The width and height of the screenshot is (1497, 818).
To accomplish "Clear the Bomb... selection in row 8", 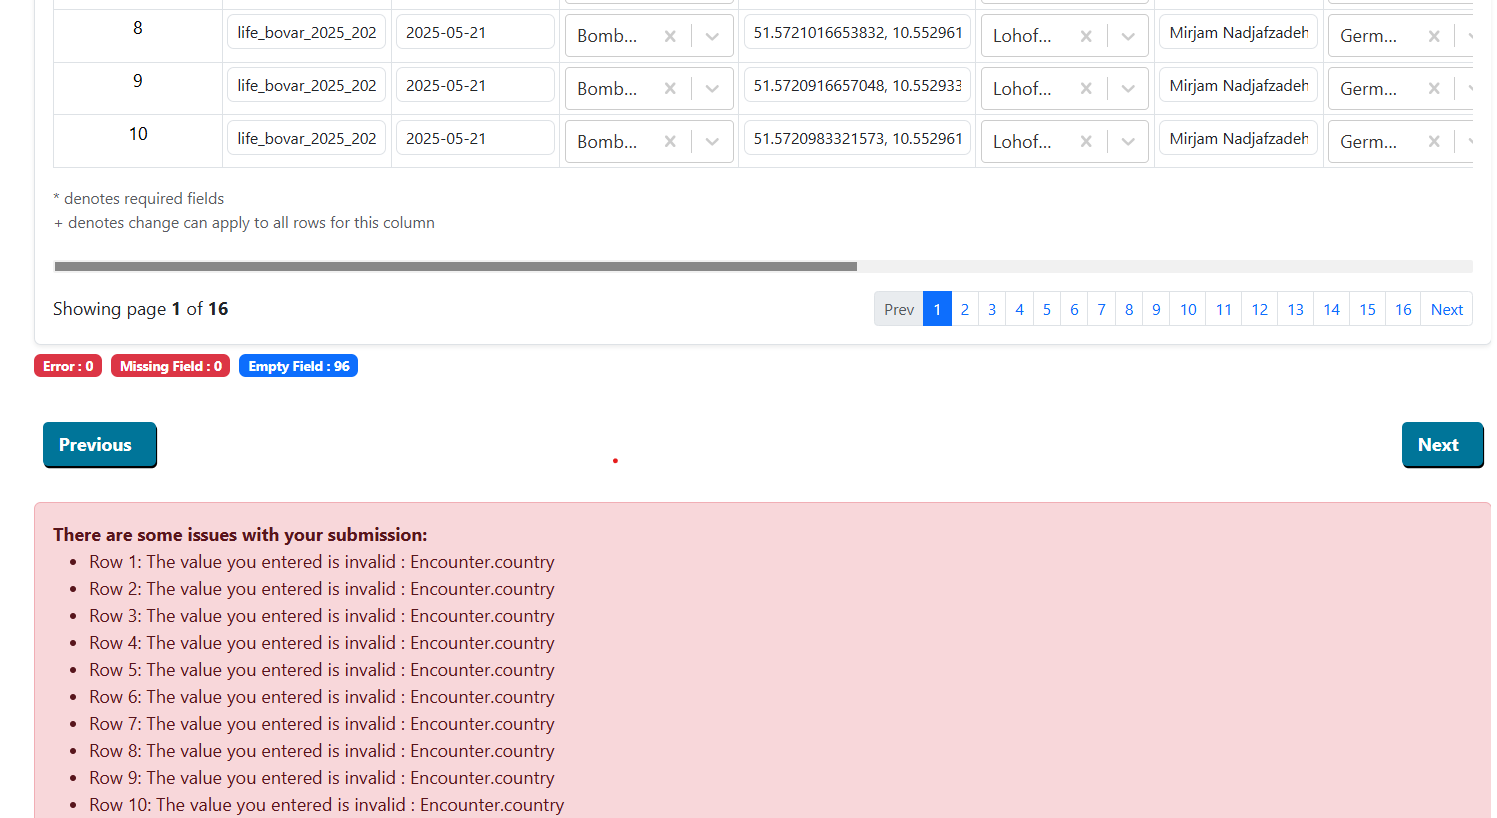I will (x=670, y=36).
